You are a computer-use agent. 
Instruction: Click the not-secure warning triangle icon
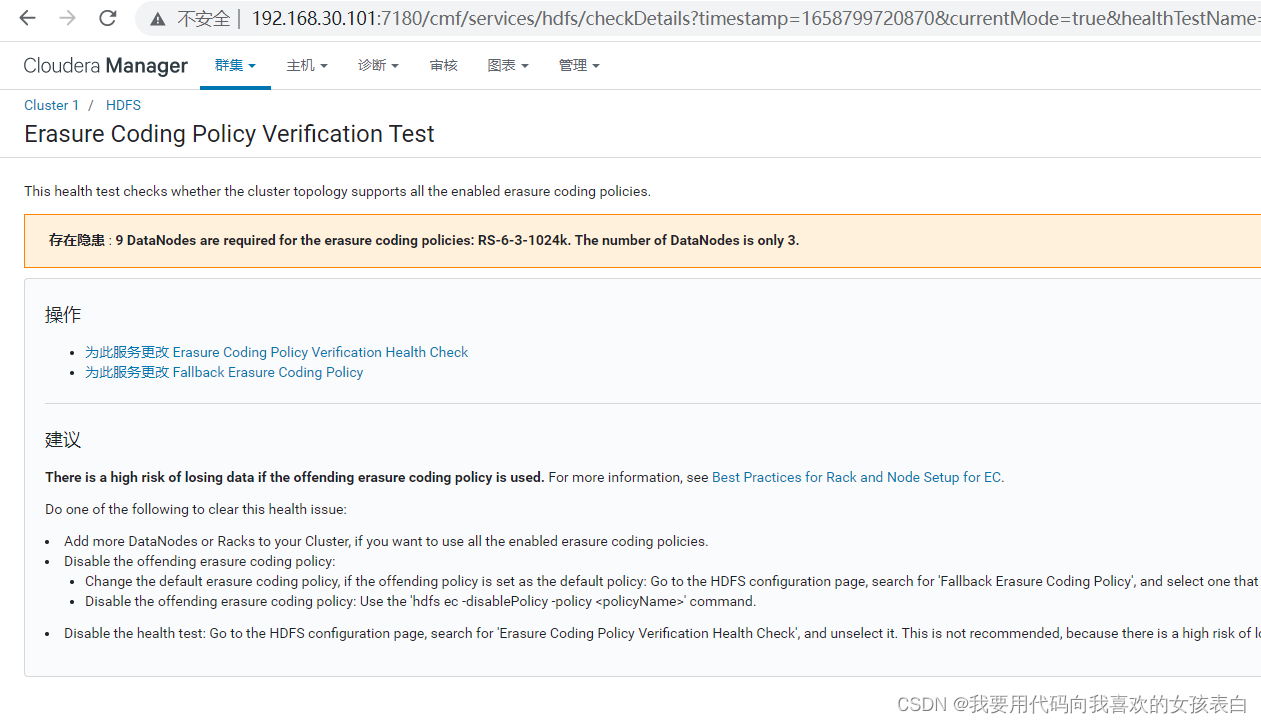[x=156, y=19]
